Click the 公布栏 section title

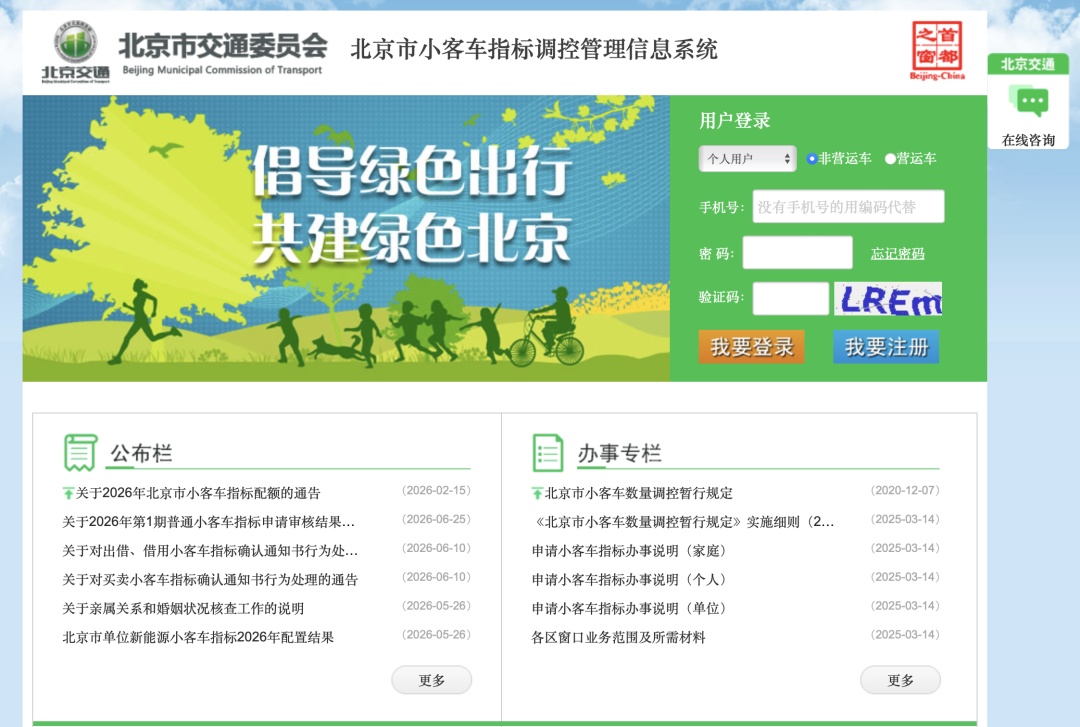(x=141, y=453)
